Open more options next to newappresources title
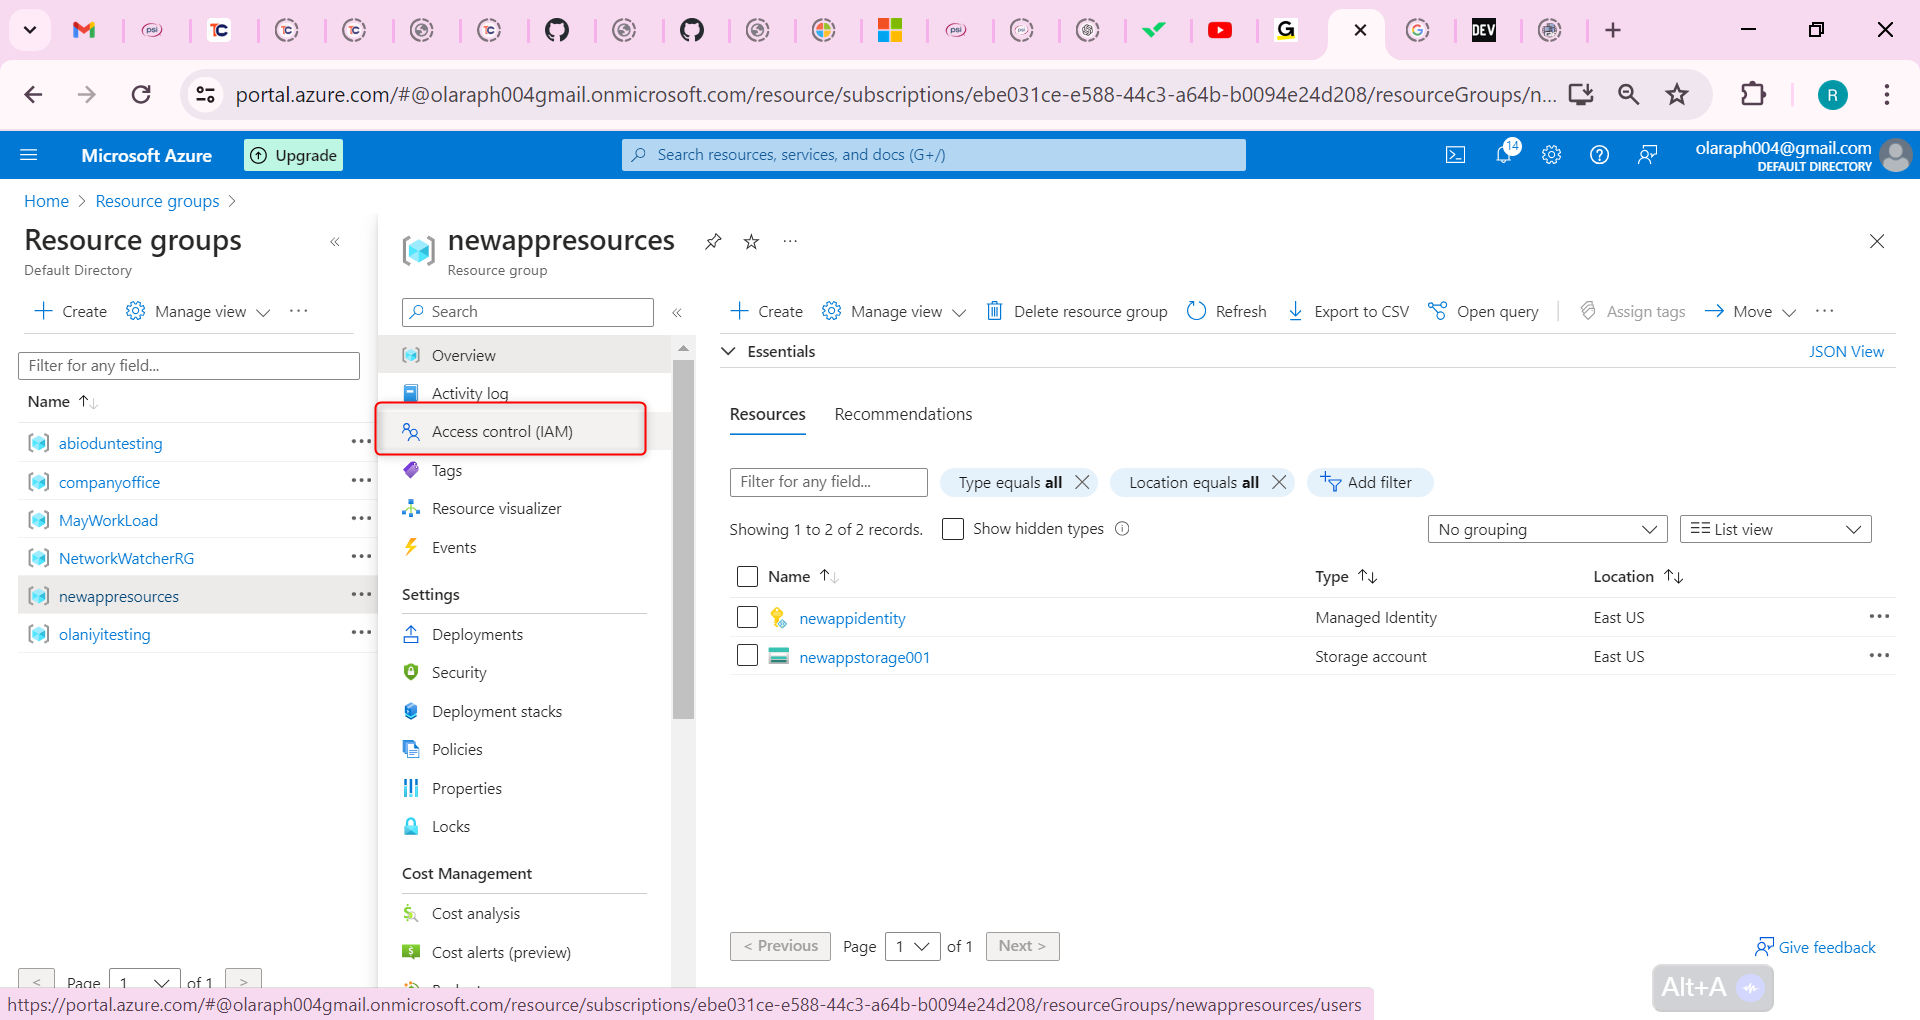This screenshot has width=1920, height=1020. click(790, 241)
